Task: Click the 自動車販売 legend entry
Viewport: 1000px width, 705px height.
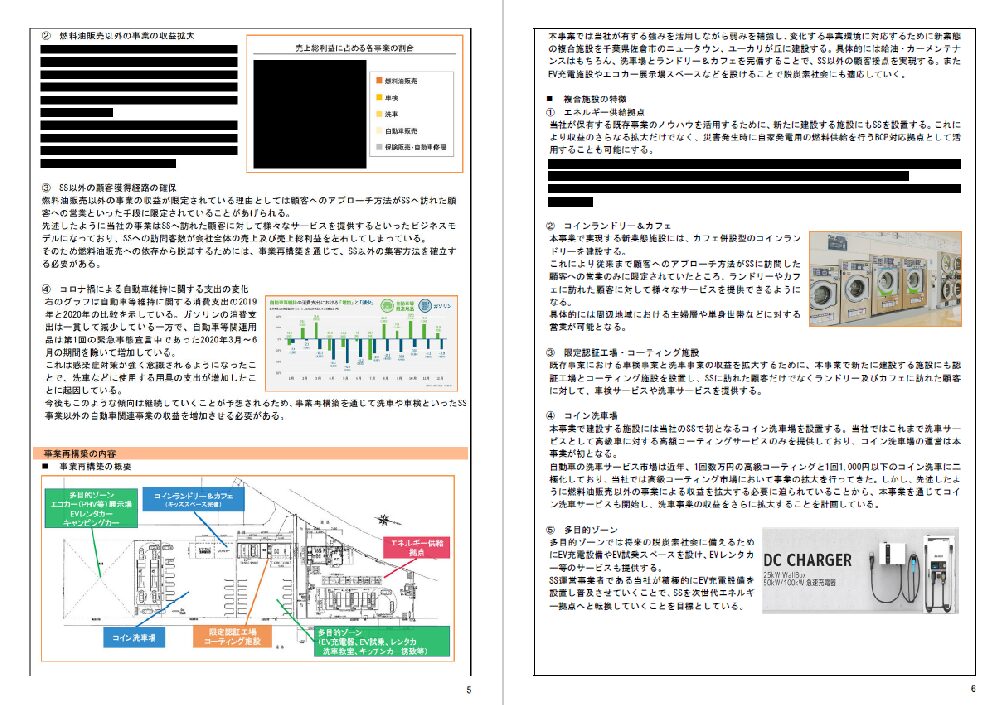Action: [402, 130]
